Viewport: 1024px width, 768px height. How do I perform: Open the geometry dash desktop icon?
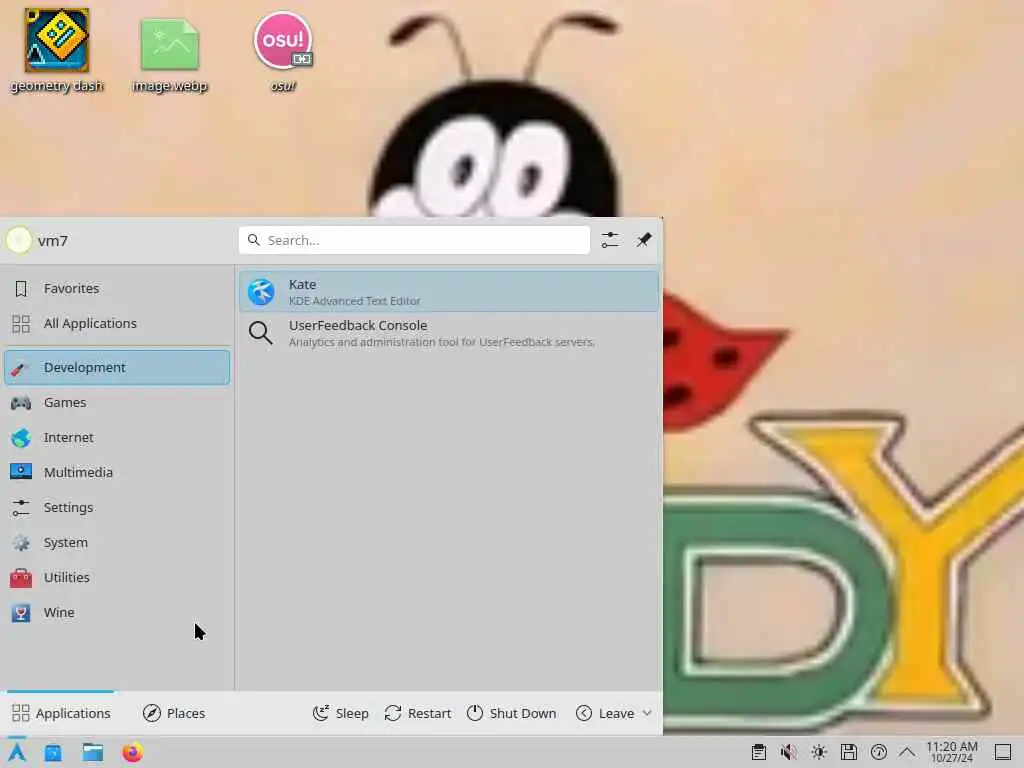click(57, 50)
